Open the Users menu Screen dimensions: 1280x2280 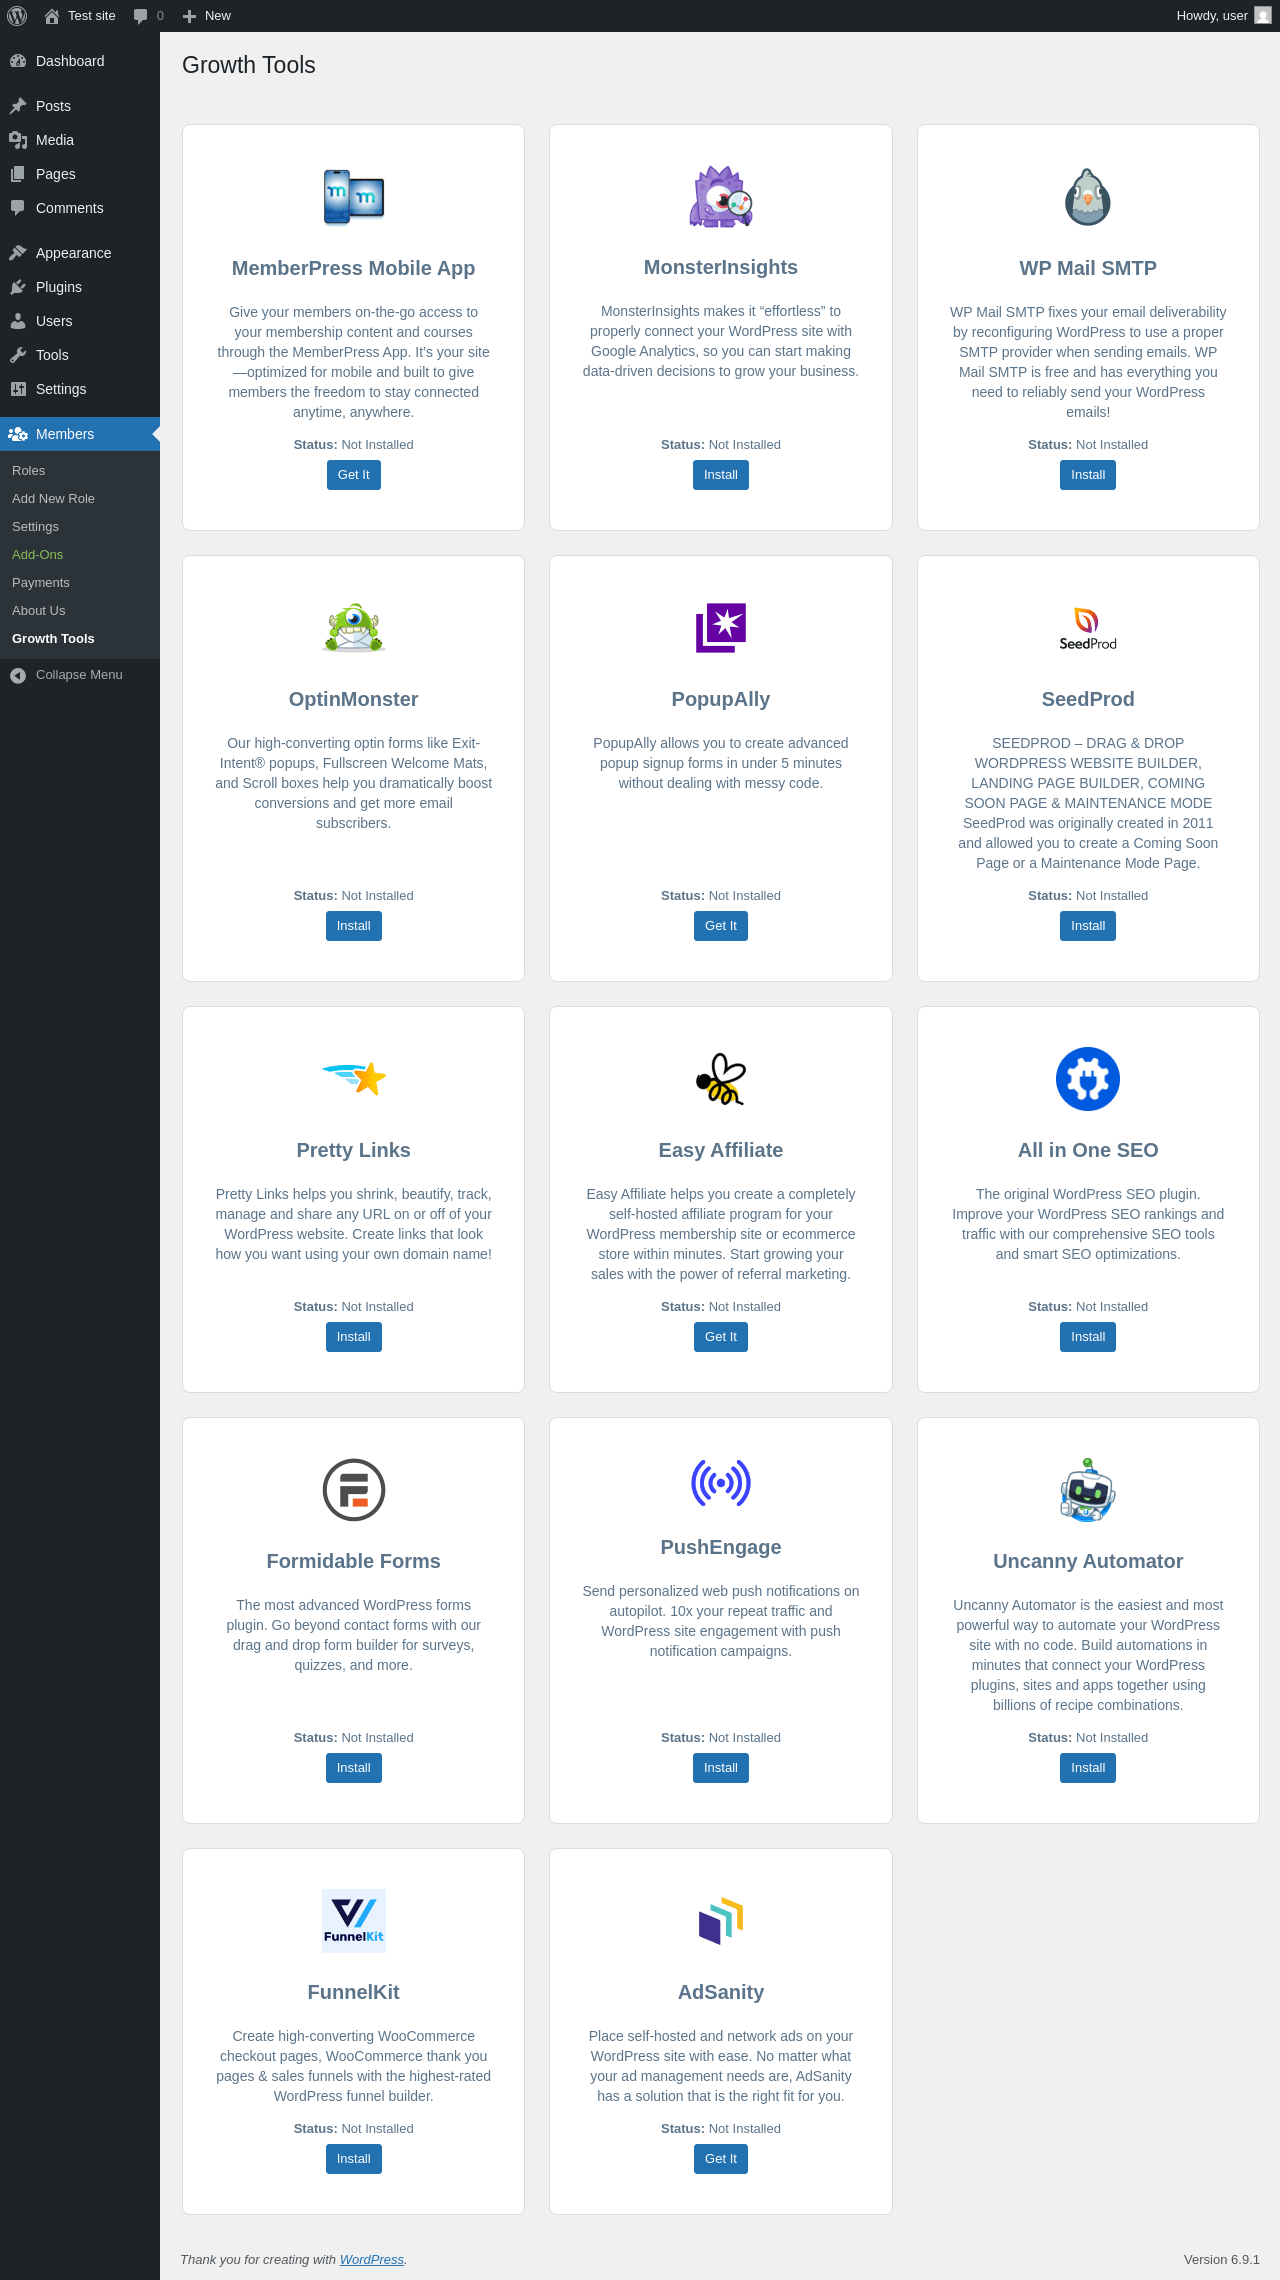click(80, 321)
